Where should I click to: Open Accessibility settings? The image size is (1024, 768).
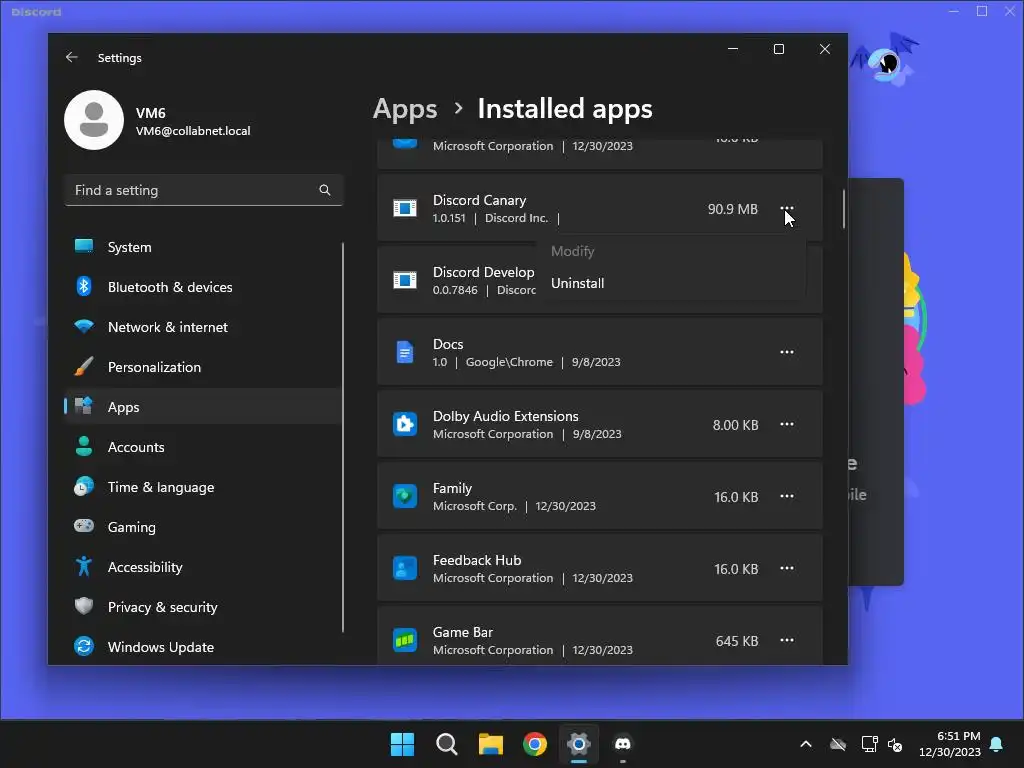tap(204, 567)
